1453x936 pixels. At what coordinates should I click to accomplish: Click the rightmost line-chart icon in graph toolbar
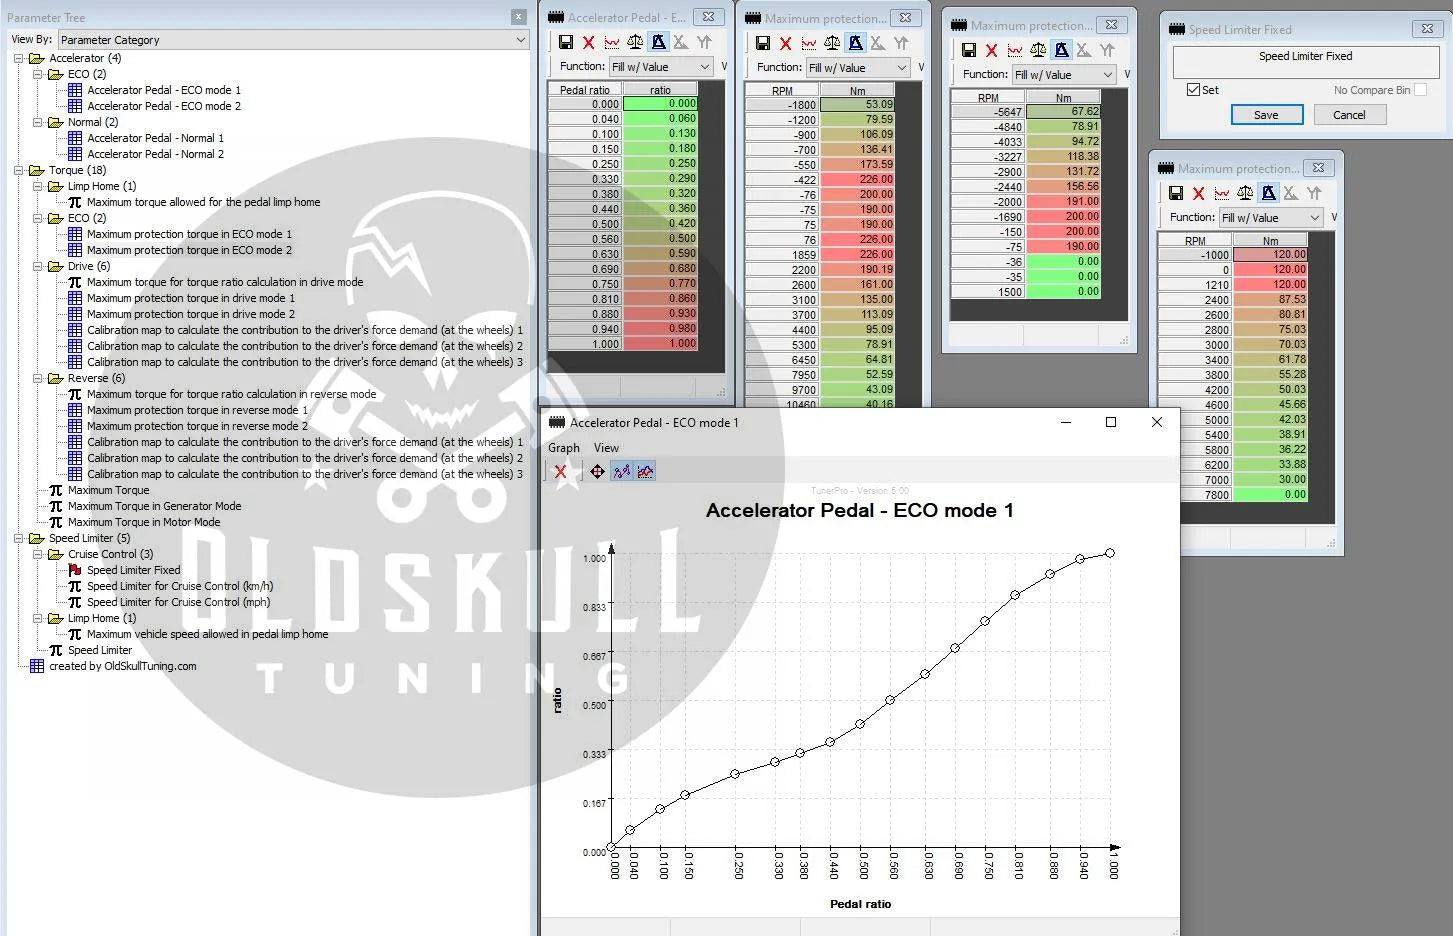coord(646,472)
